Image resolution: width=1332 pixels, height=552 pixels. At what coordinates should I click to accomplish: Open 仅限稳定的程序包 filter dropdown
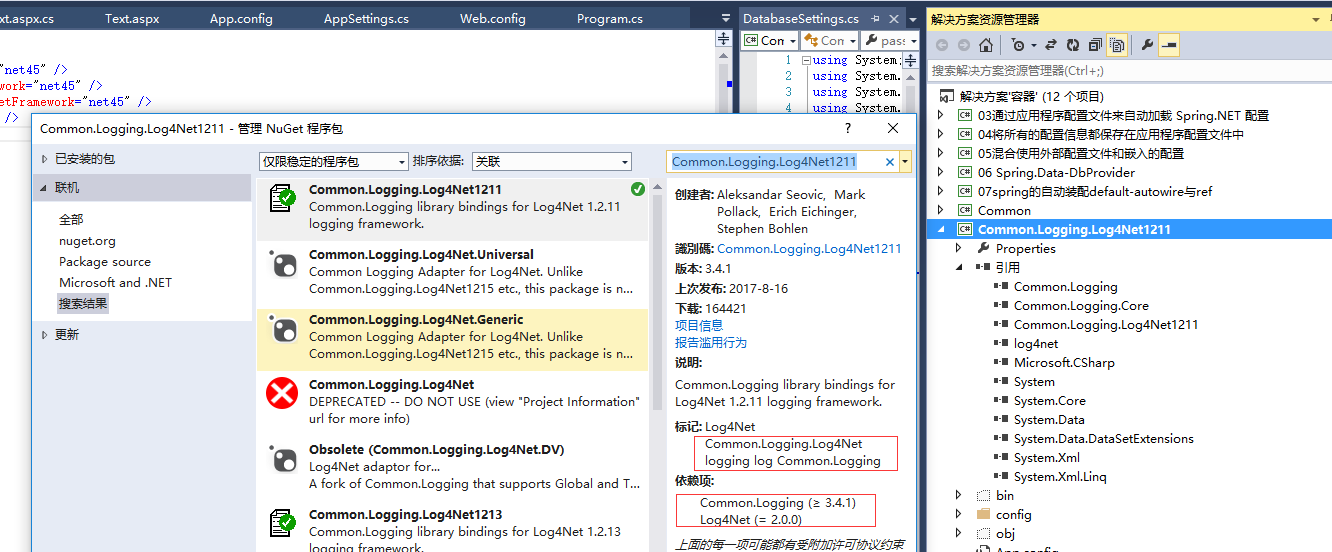[x=334, y=161]
